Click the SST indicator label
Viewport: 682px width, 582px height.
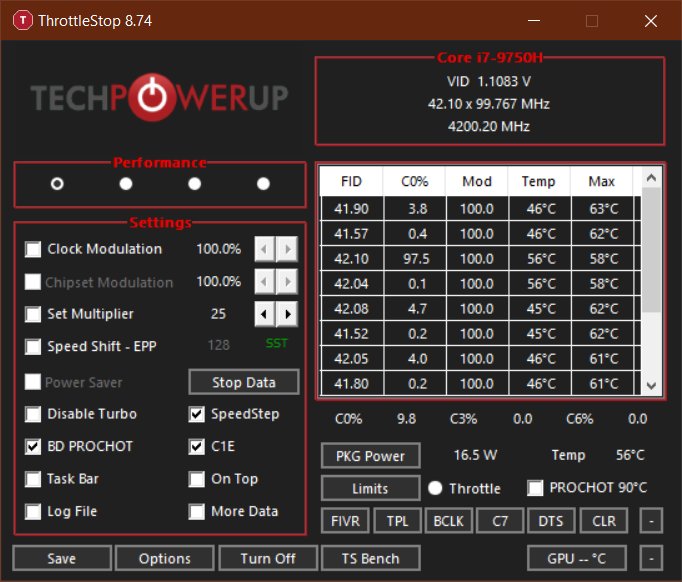click(x=277, y=344)
